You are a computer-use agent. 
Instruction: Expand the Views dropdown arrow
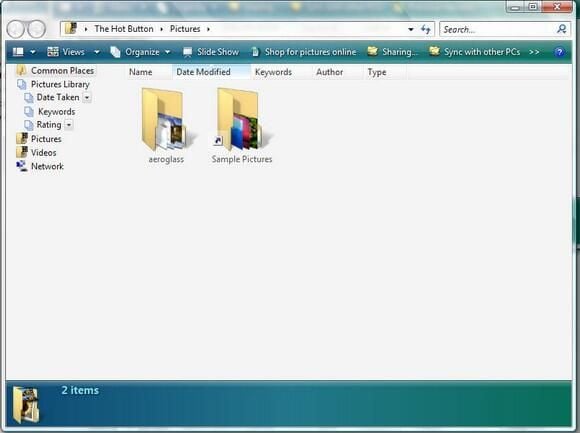(97, 52)
